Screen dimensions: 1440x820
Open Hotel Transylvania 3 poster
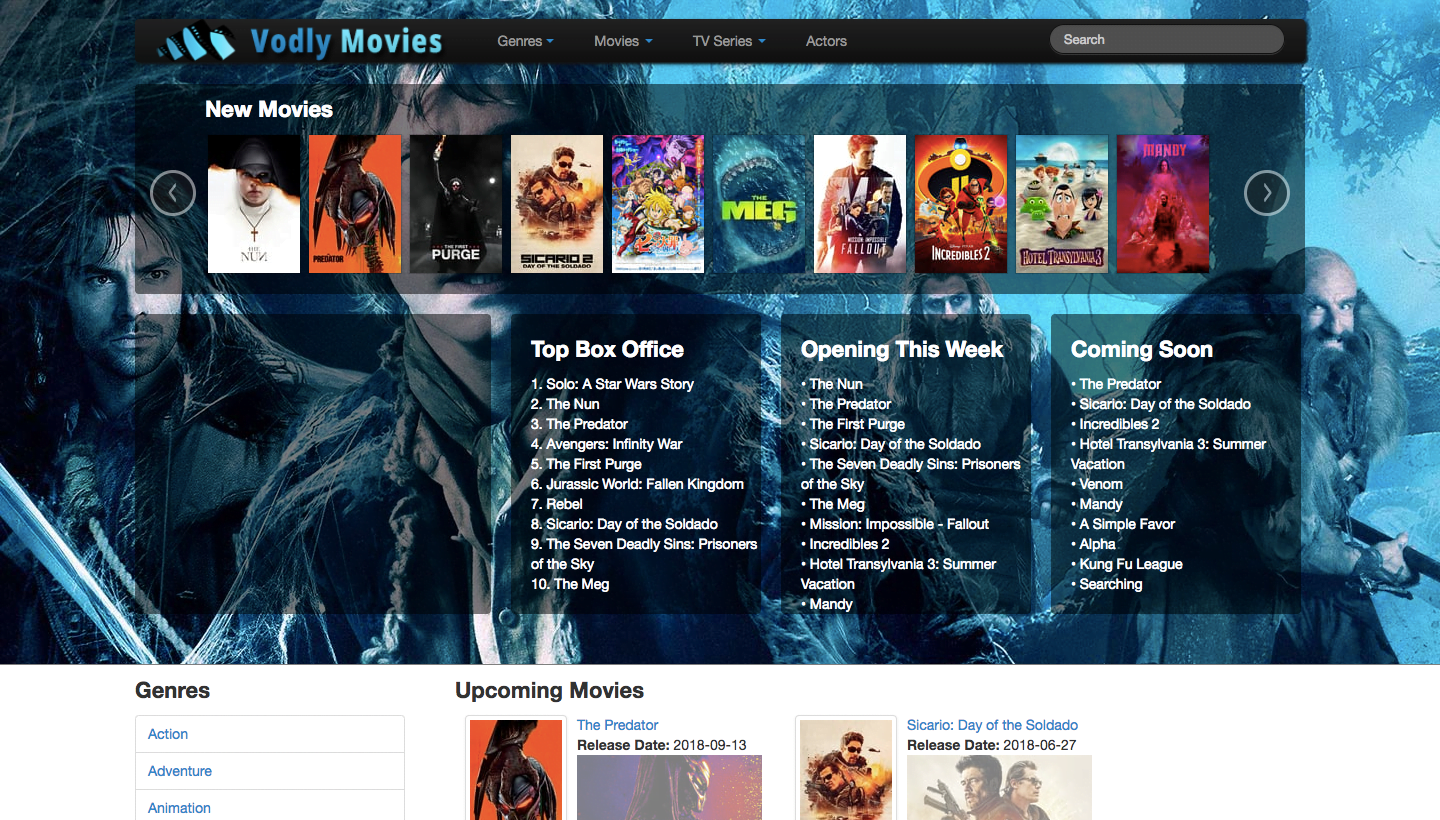point(1062,204)
